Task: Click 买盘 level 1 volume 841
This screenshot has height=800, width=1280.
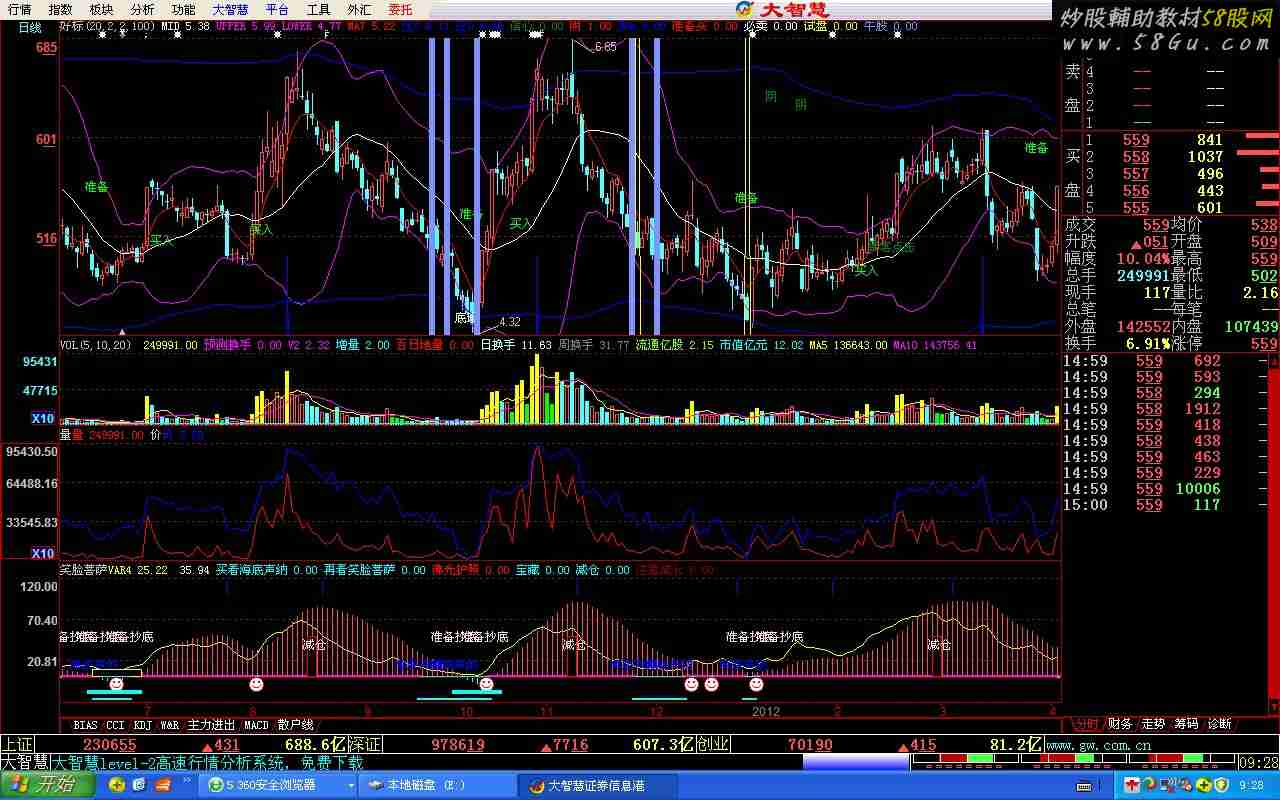Action: [1210, 140]
